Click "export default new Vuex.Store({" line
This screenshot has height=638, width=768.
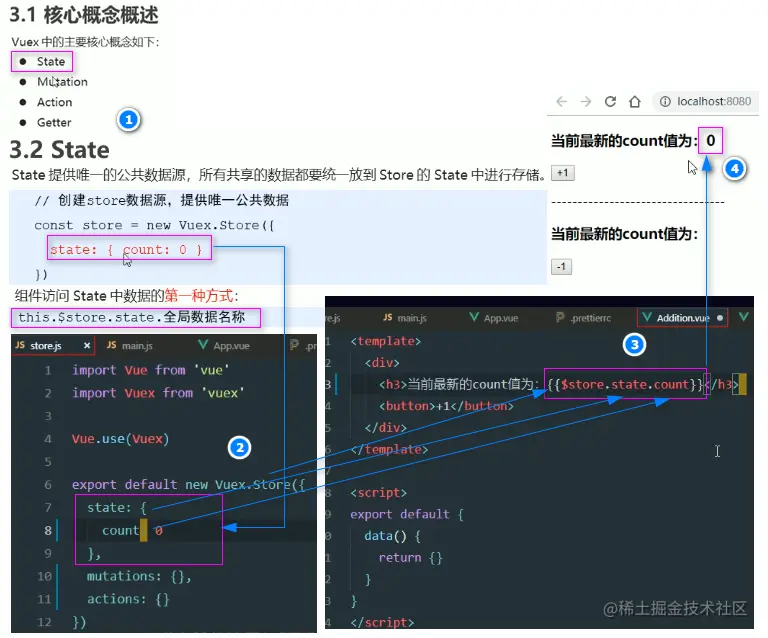coord(189,485)
